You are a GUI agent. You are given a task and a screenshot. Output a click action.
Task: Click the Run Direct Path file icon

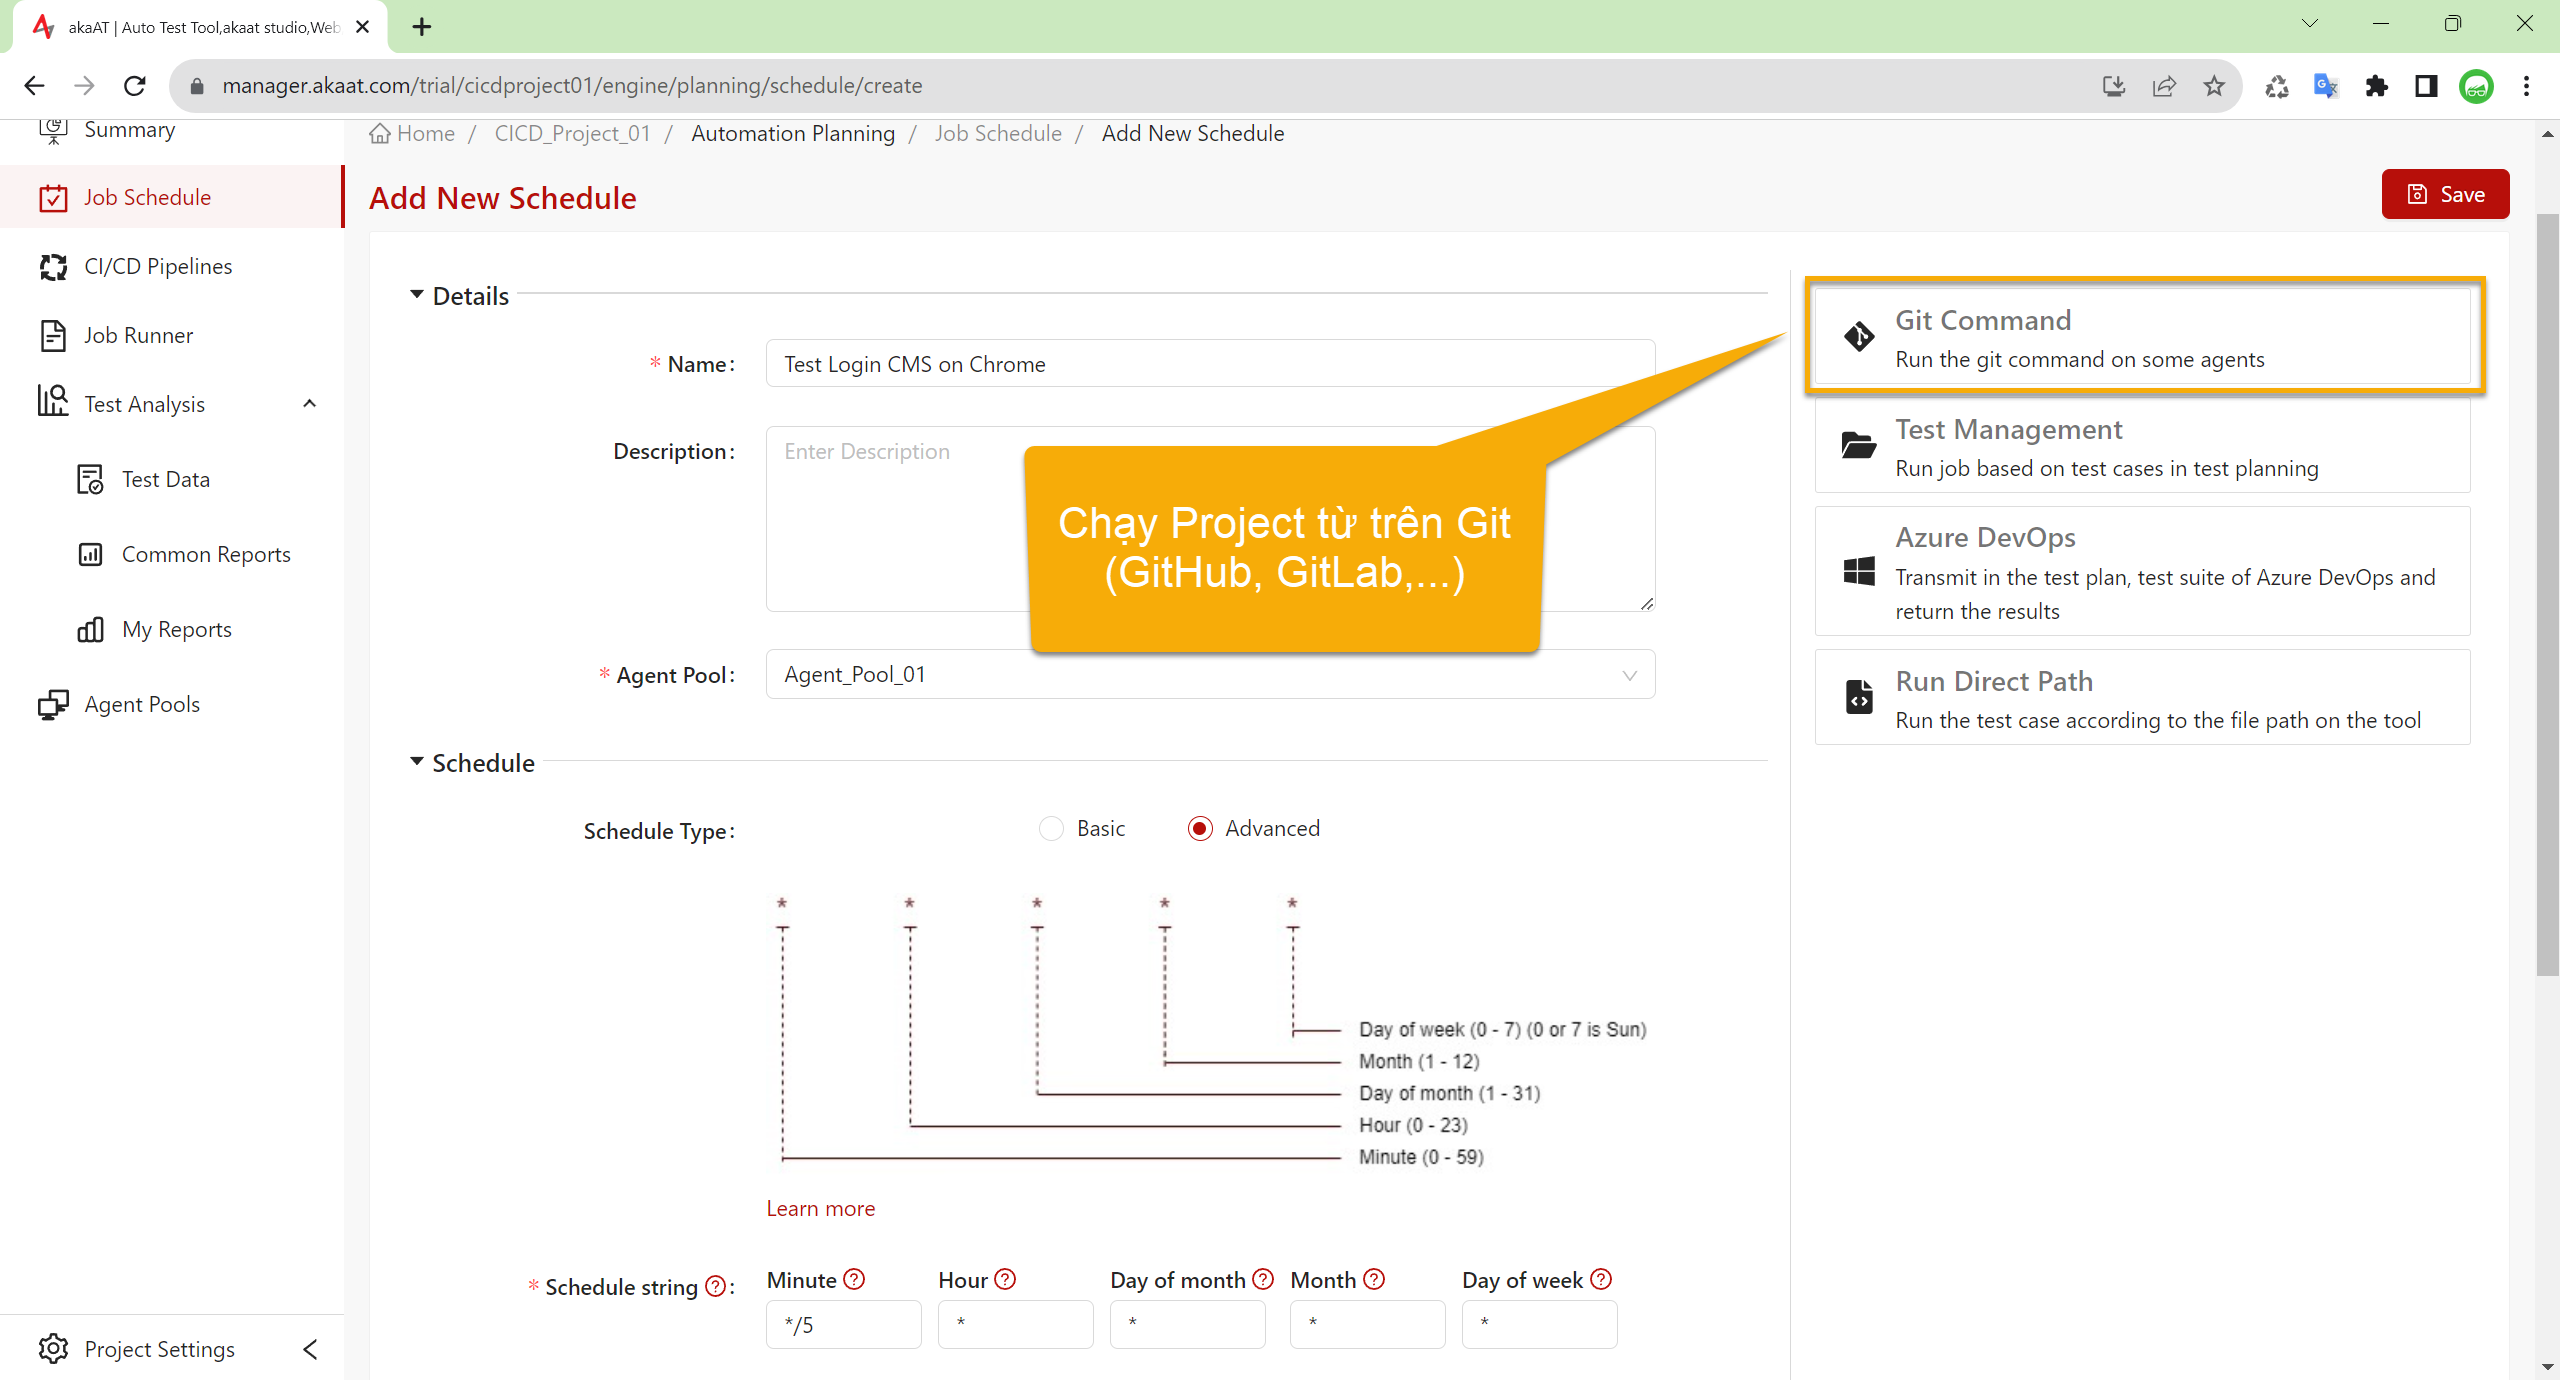[1858, 697]
